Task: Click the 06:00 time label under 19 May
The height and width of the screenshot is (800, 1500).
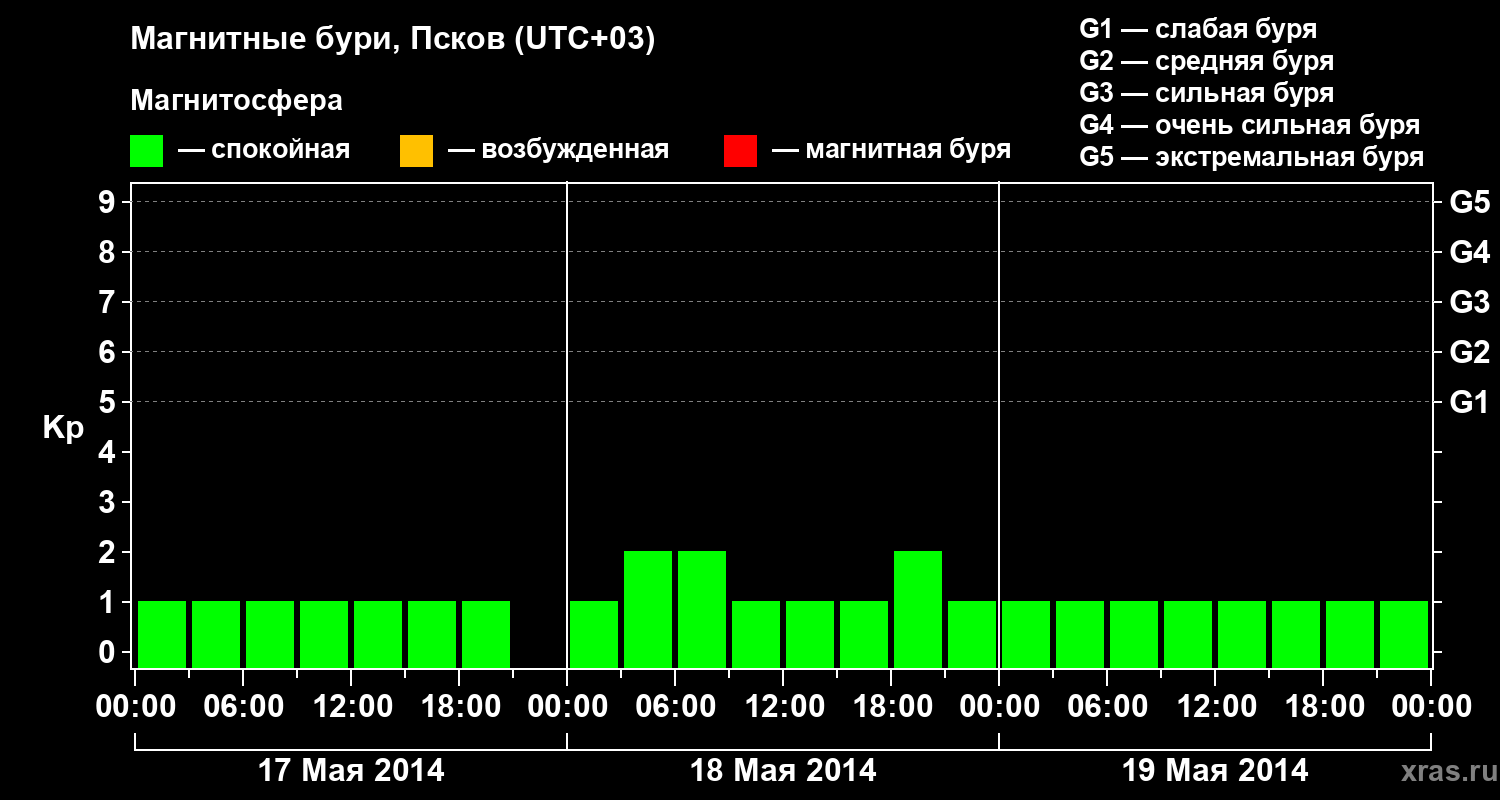Action: click(1107, 707)
